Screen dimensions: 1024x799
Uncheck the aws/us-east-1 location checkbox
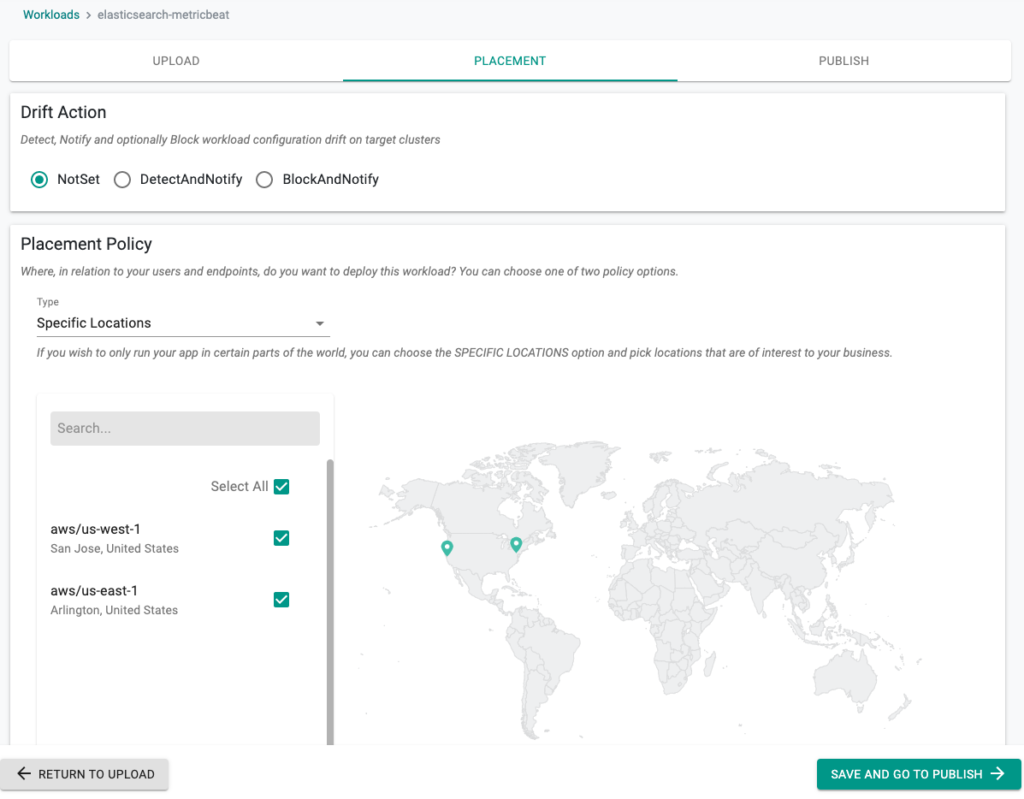[x=281, y=600]
